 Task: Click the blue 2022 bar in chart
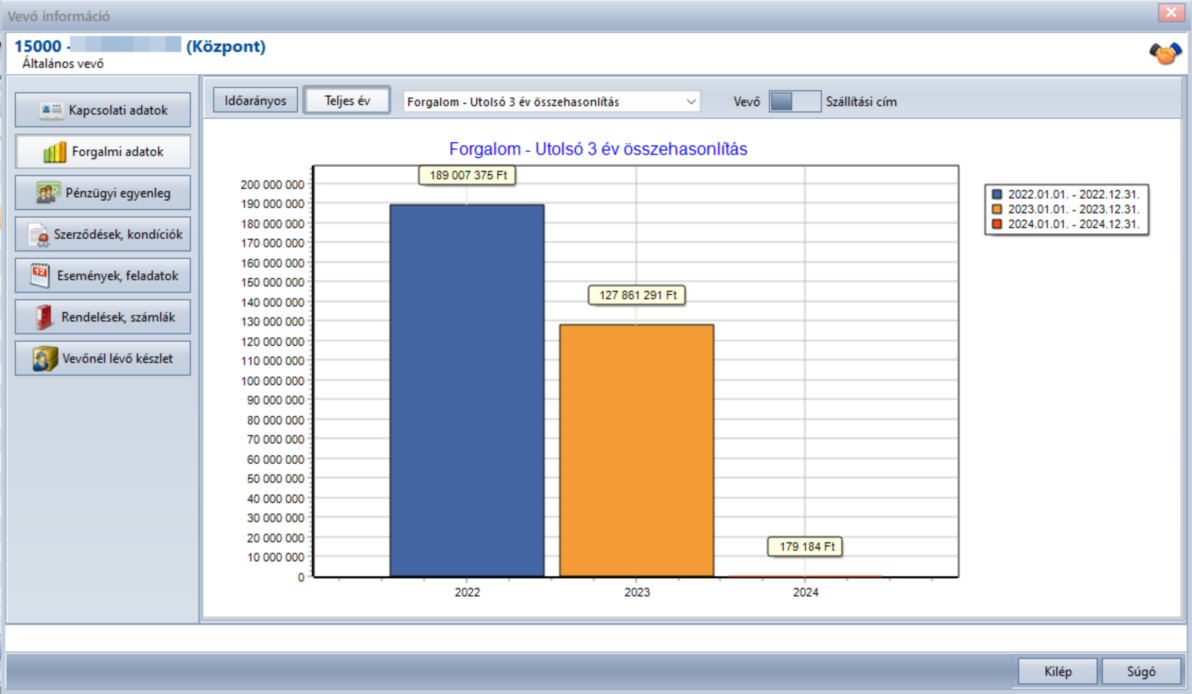pos(467,391)
